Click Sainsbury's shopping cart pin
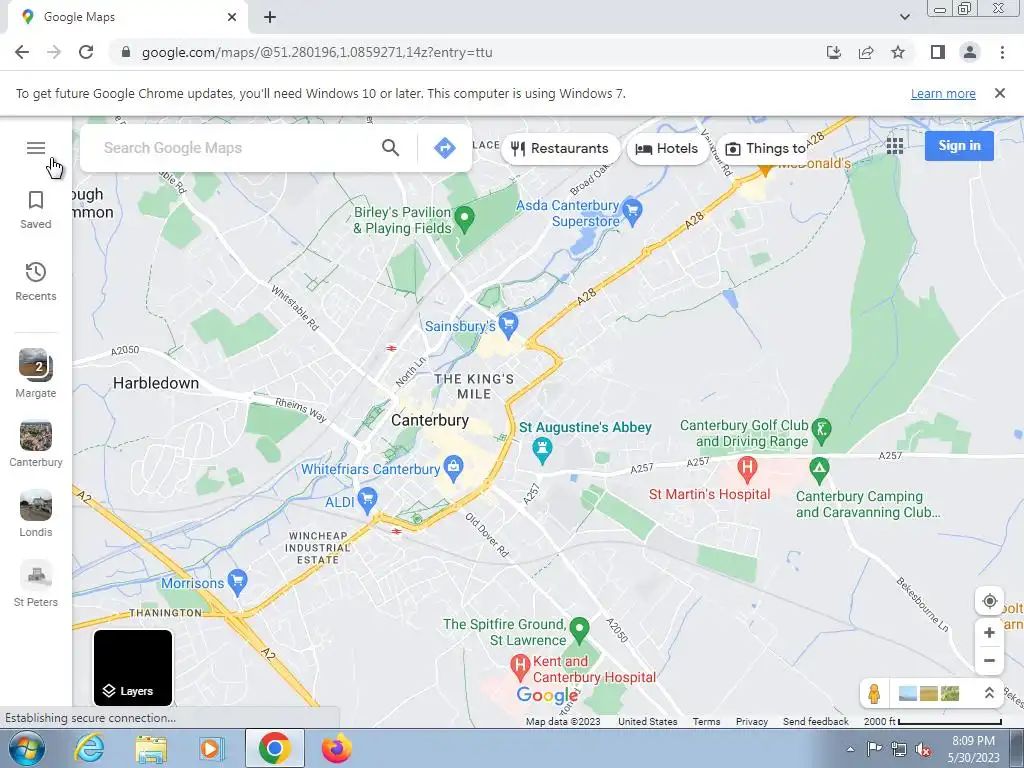The width and height of the screenshot is (1024, 768). (507, 323)
